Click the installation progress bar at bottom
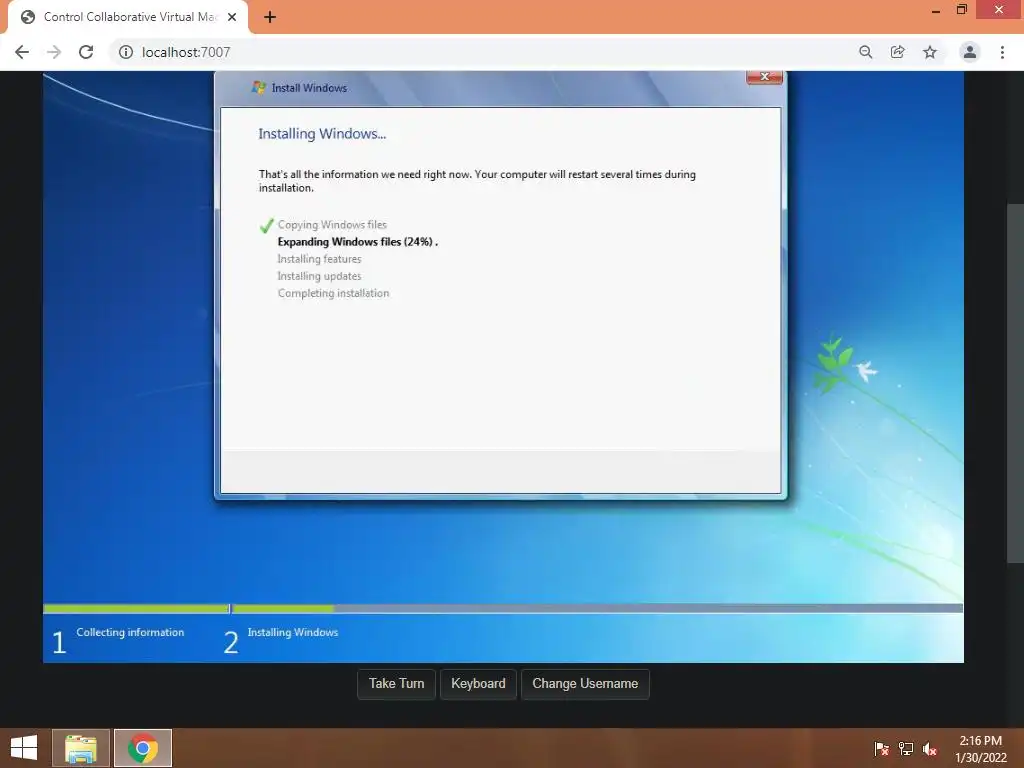The height and width of the screenshot is (768, 1024). (503, 609)
